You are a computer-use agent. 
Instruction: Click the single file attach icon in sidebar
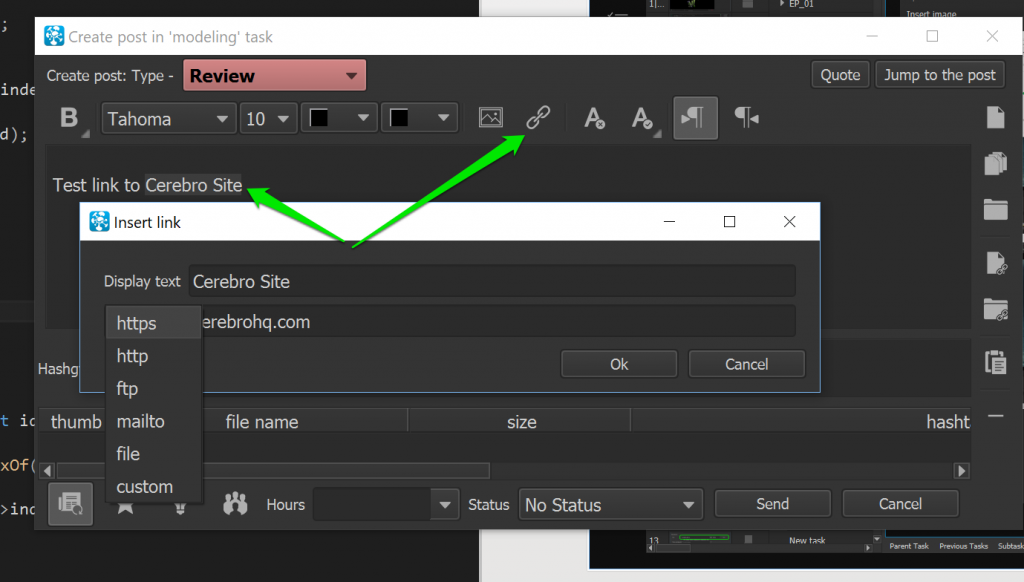pyautogui.click(x=995, y=118)
